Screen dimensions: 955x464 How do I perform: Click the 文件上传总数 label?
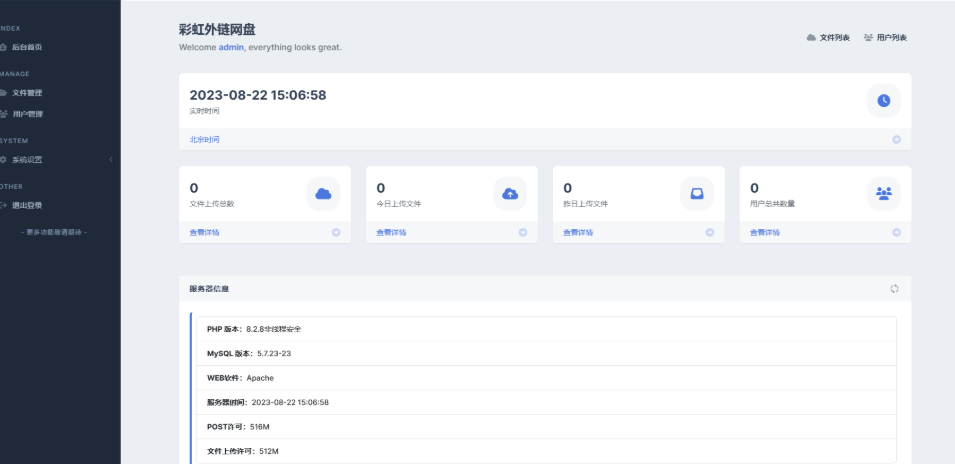(x=212, y=204)
